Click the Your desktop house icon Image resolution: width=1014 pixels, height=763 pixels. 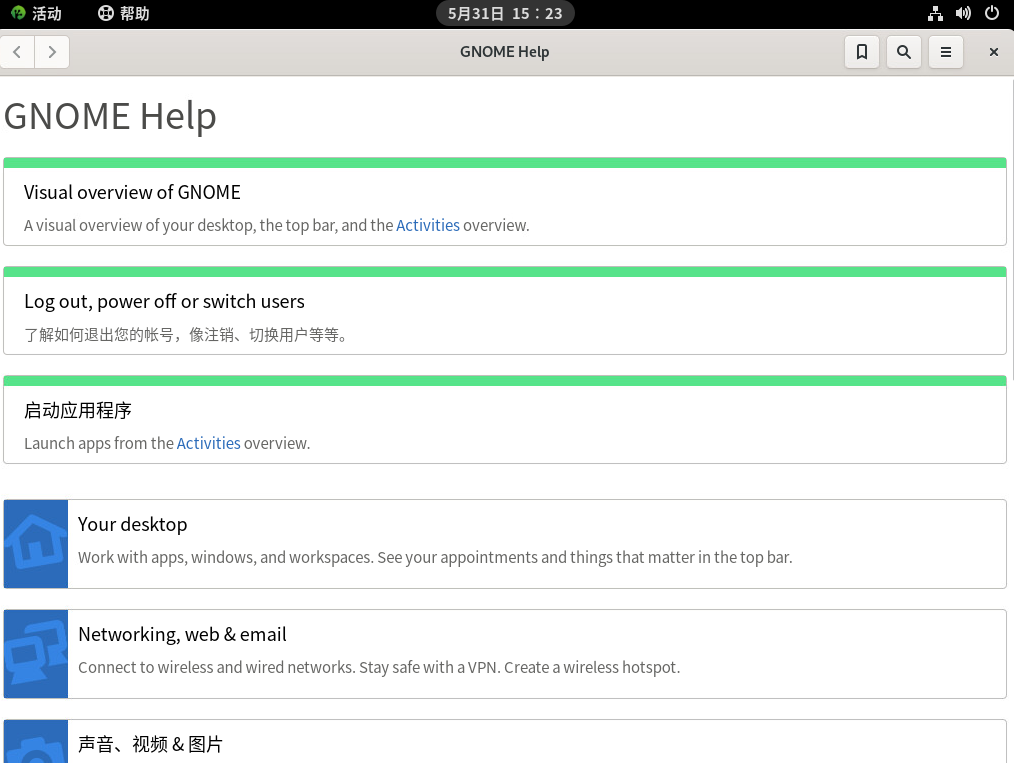tap(36, 544)
